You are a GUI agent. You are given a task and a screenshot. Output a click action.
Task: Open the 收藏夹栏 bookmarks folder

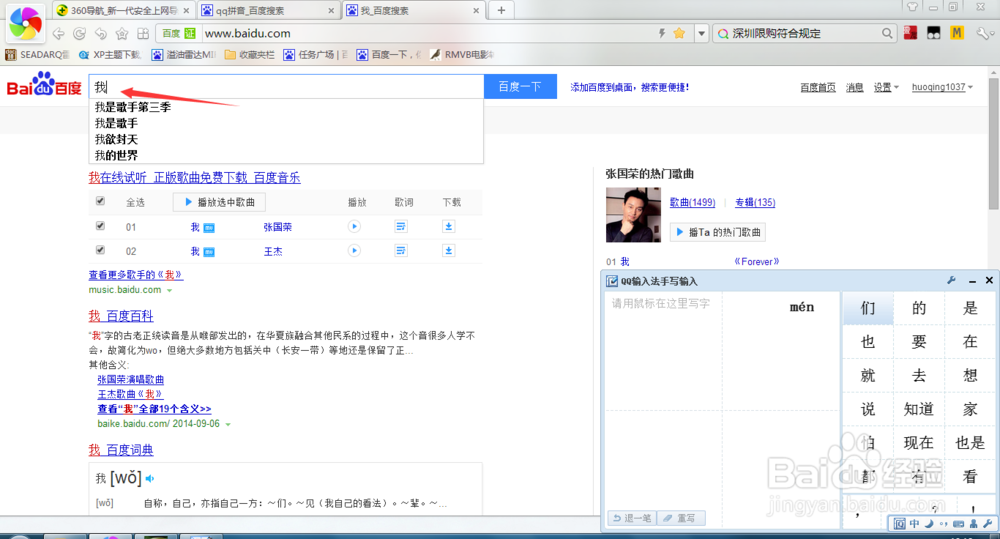point(250,55)
